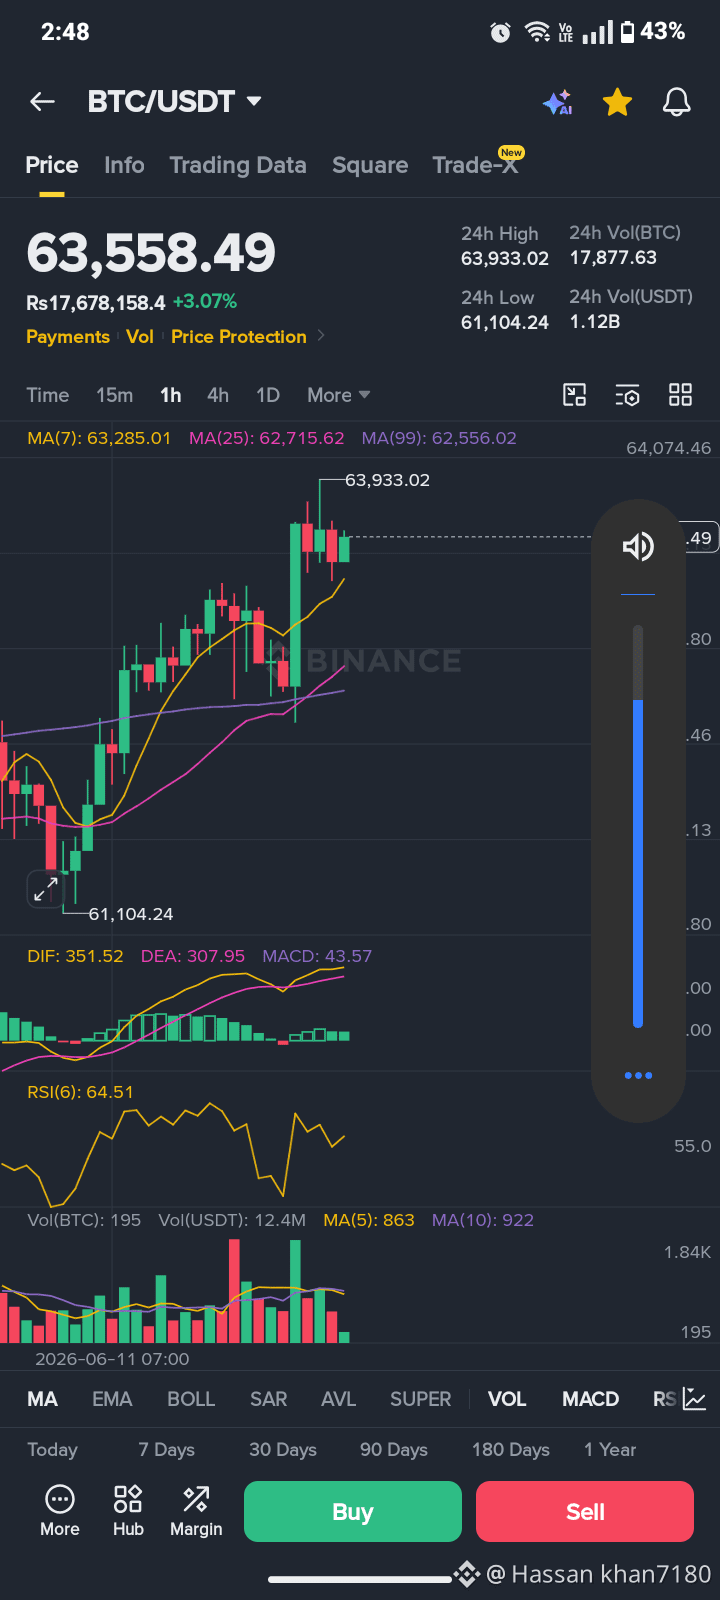Viewport: 720px width, 1600px height.
Task: Select the 4h timeframe
Action: (218, 395)
